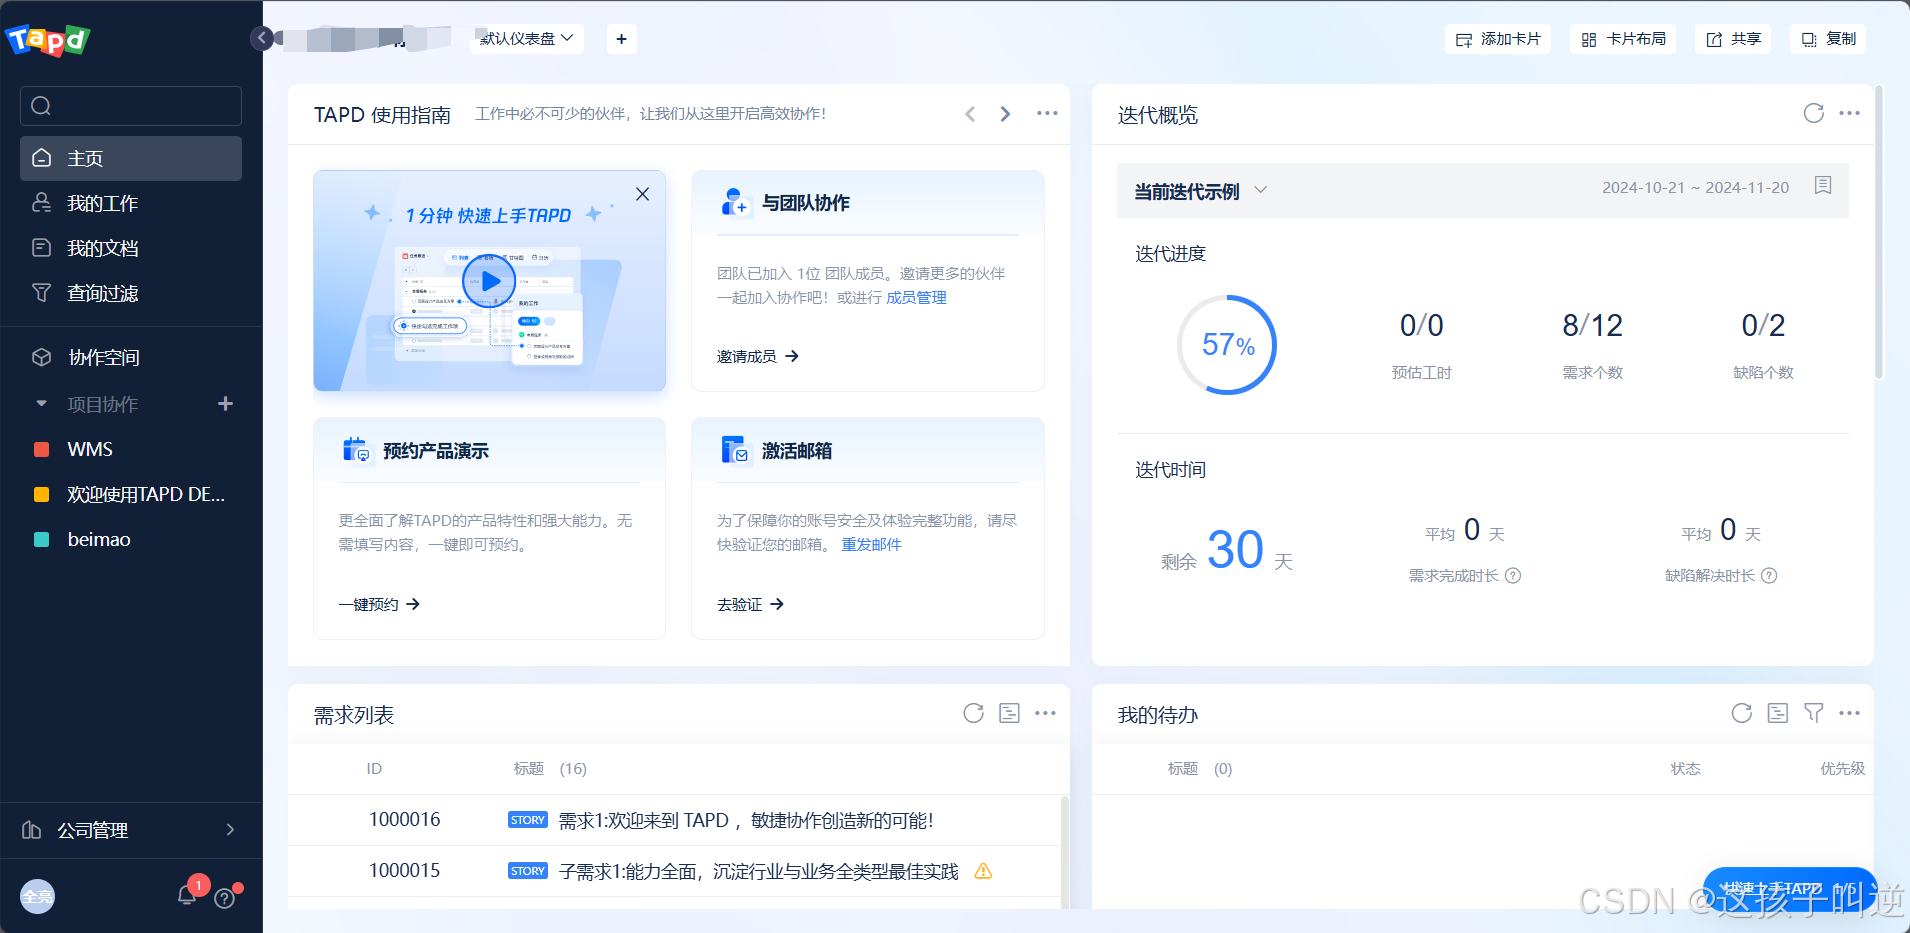Image resolution: width=1910 pixels, height=933 pixels.
Task: Go to previous guide page arrow
Action: (970, 114)
